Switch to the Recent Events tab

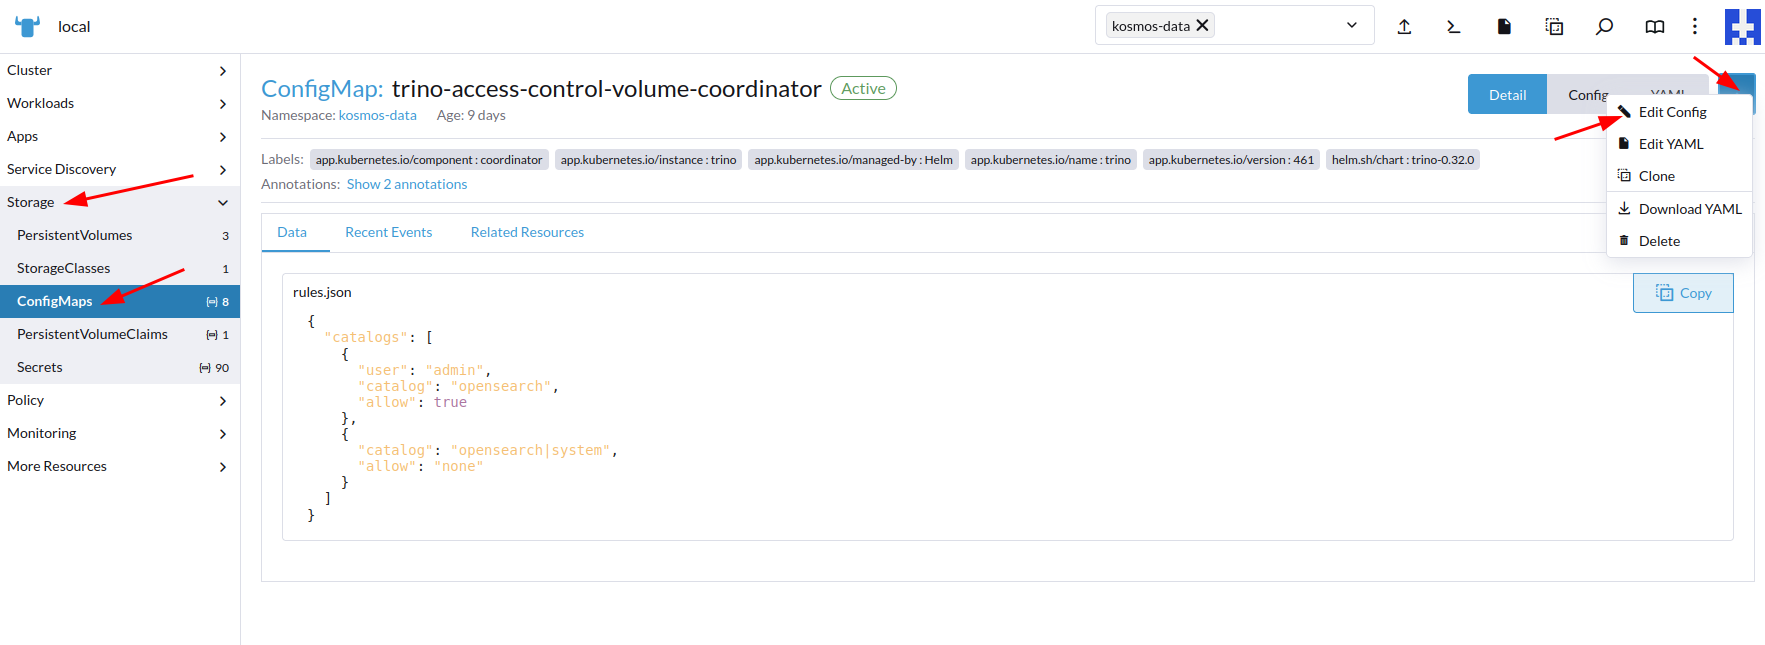click(x=388, y=232)
